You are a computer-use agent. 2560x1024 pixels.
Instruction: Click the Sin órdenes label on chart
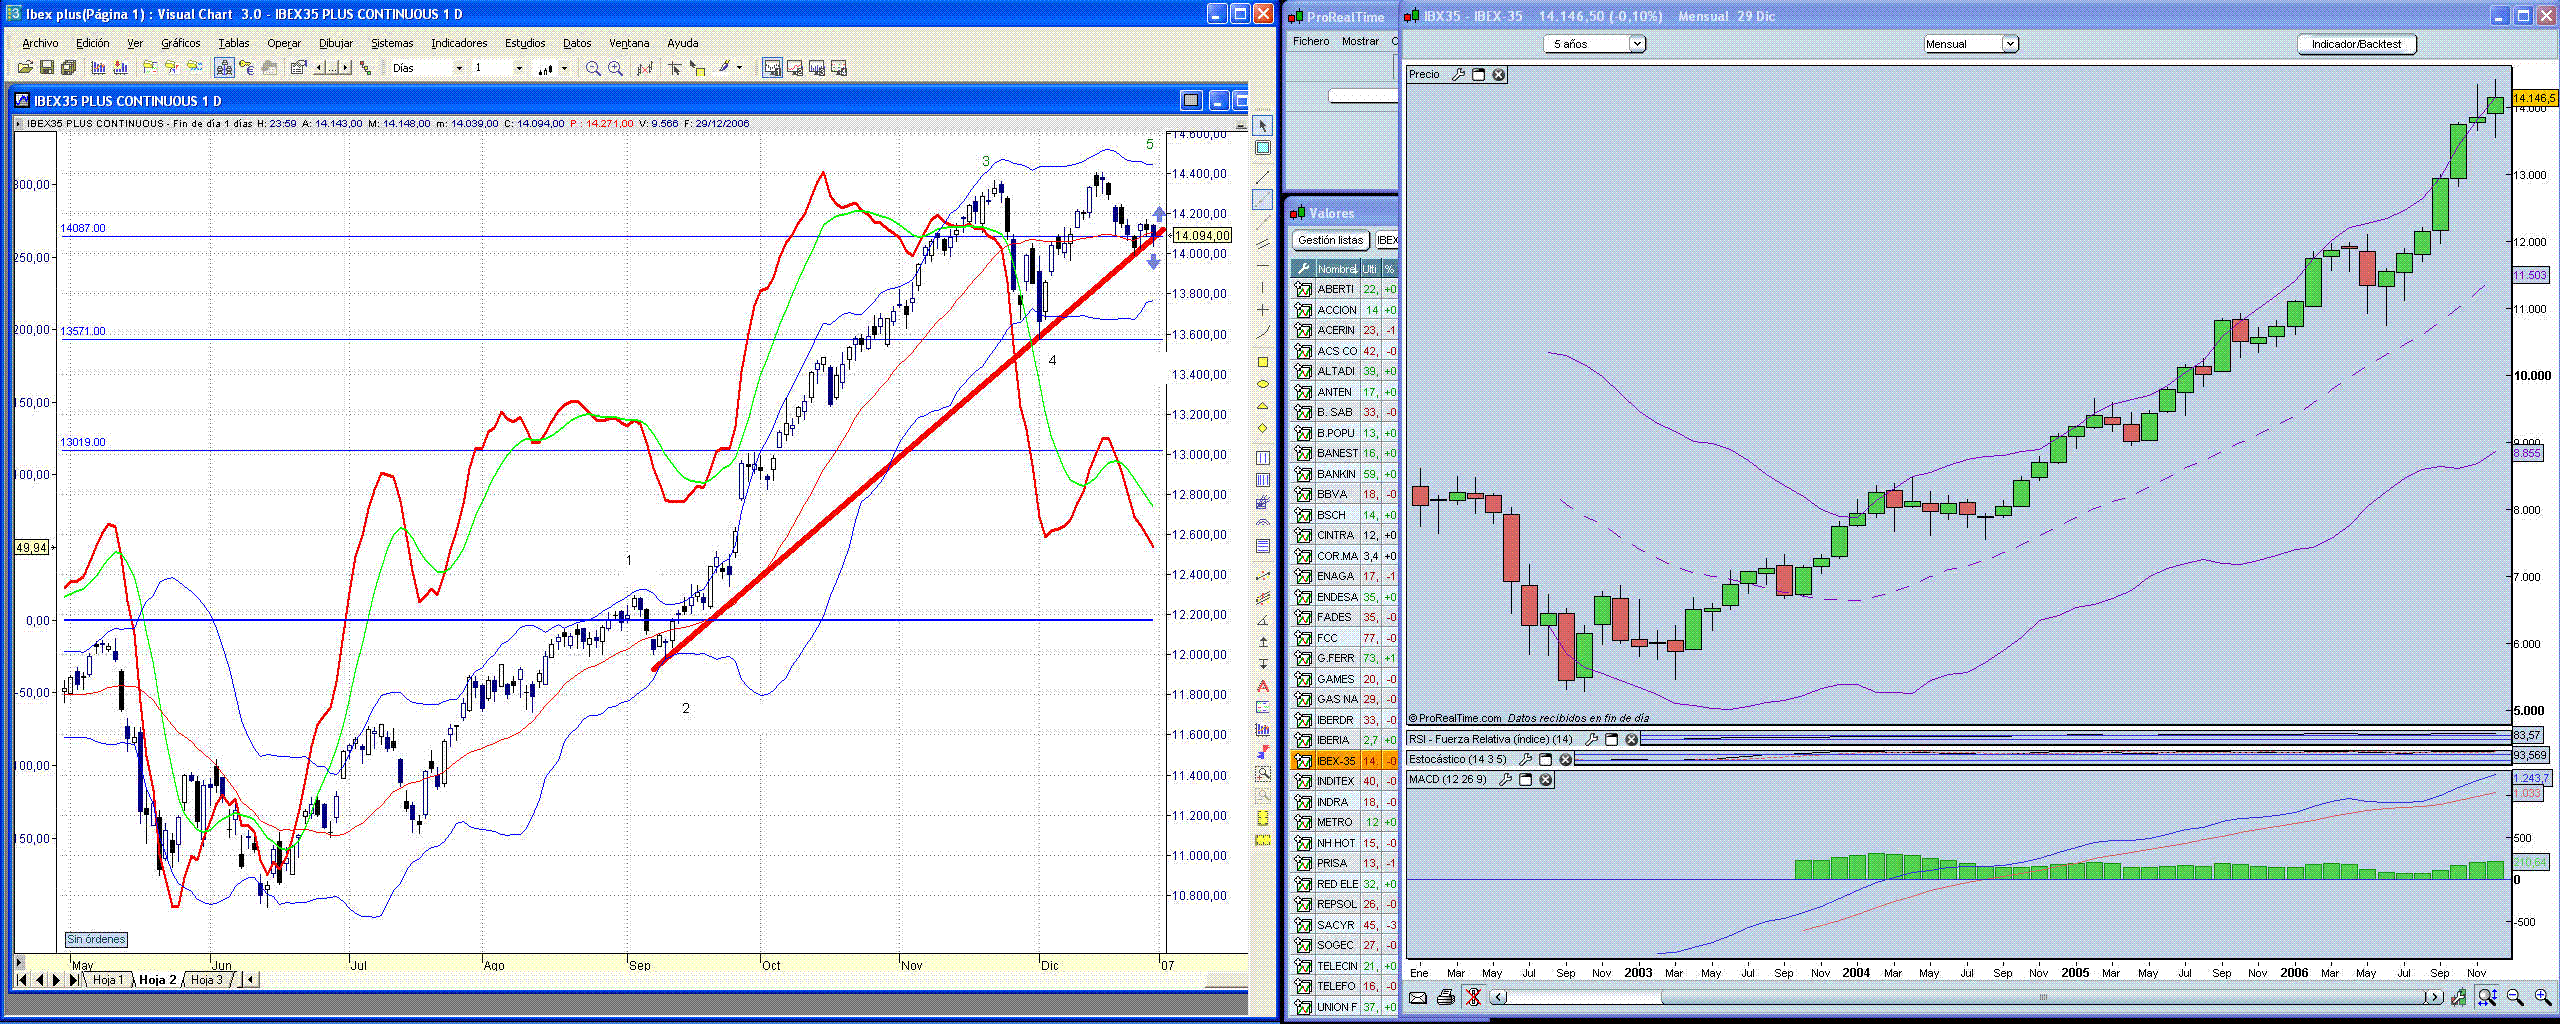point(96,939)
